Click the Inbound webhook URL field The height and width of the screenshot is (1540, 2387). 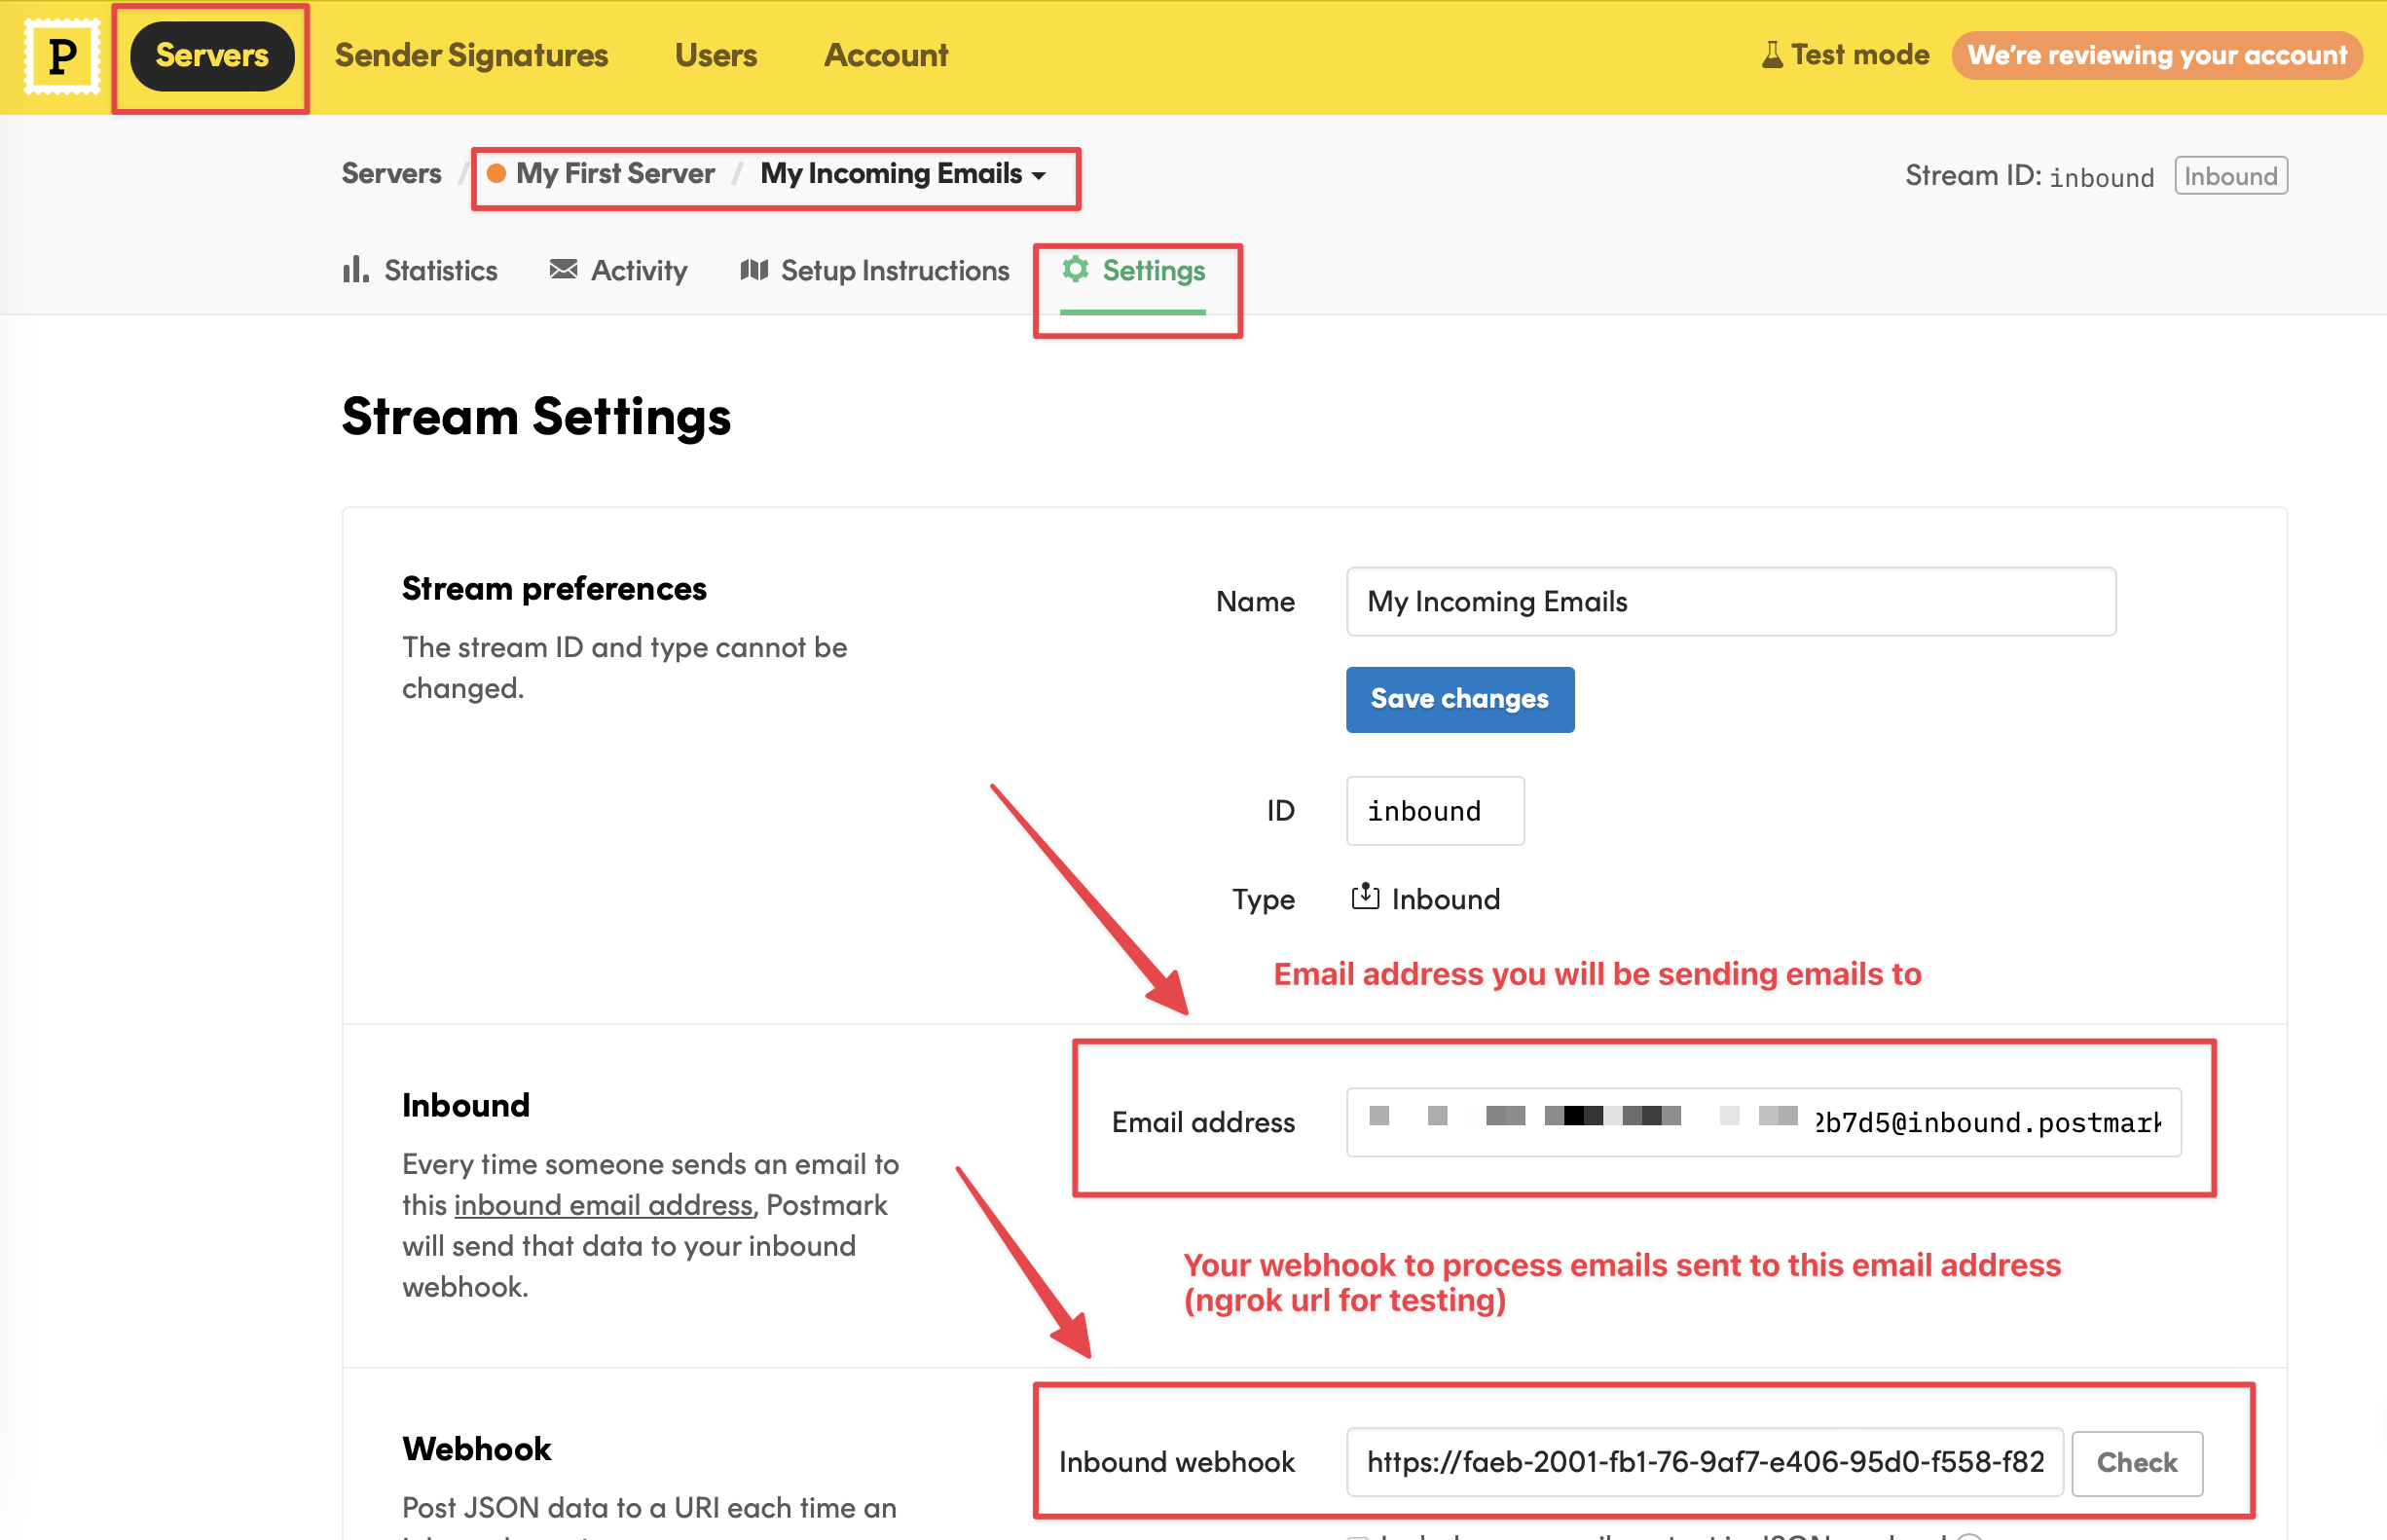(x=1704, y=1462)
